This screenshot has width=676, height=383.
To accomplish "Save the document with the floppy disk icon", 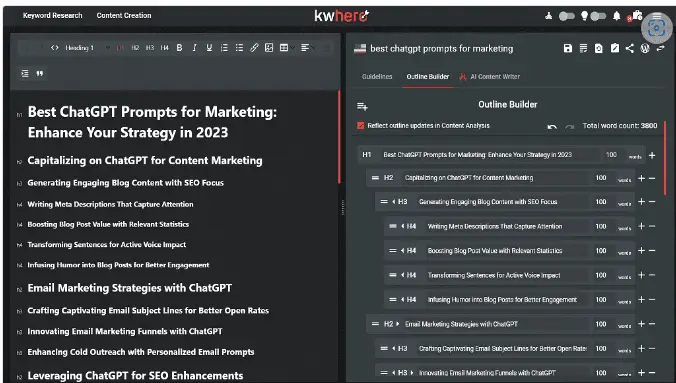I will point(568,48).
